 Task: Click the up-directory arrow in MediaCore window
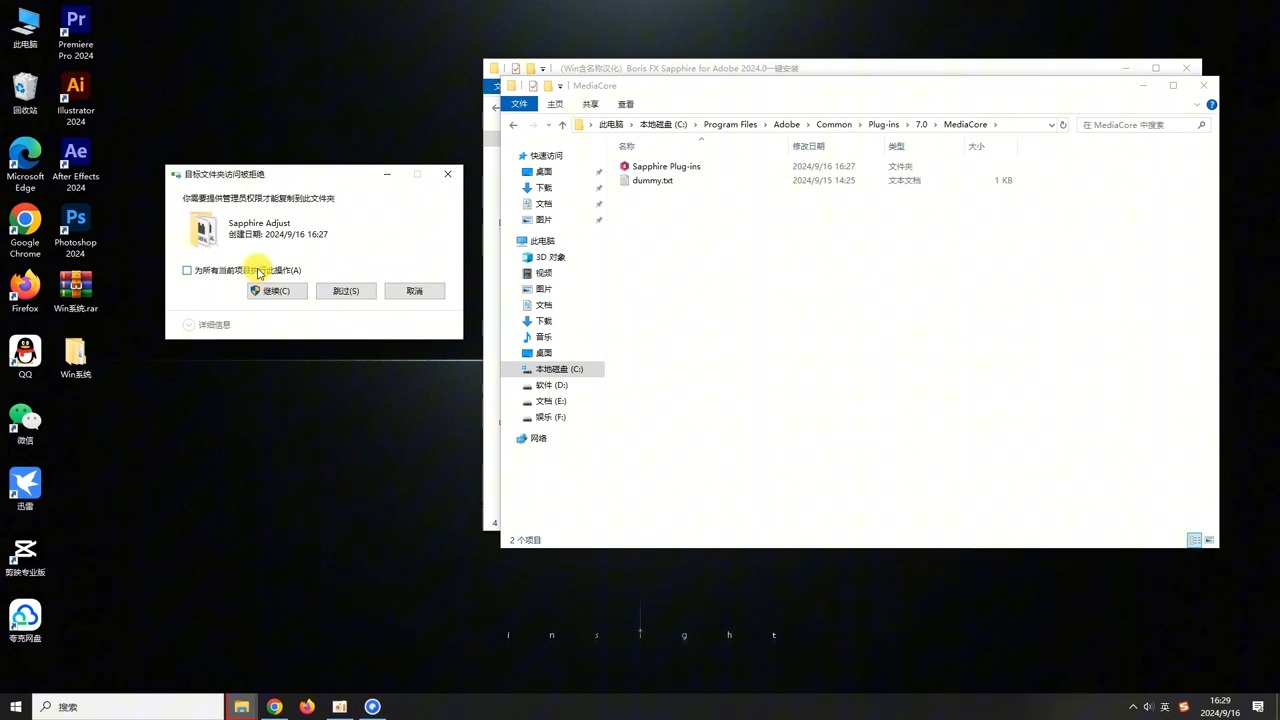click(x=562, y=125)
